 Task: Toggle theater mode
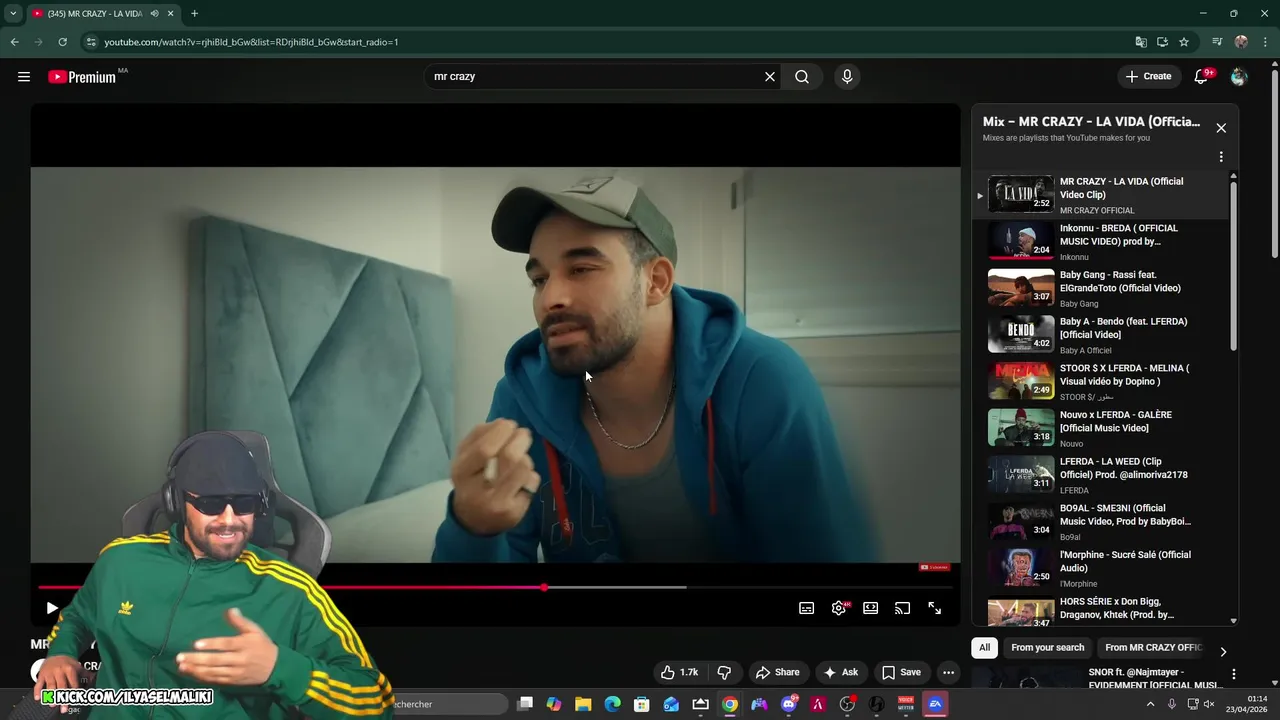[871, 608]
